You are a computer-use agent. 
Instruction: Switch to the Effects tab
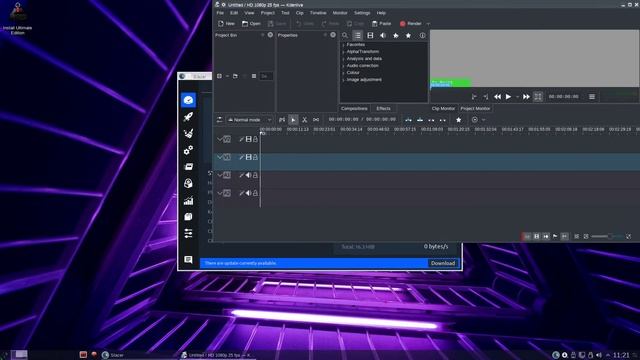click(383, 109)
